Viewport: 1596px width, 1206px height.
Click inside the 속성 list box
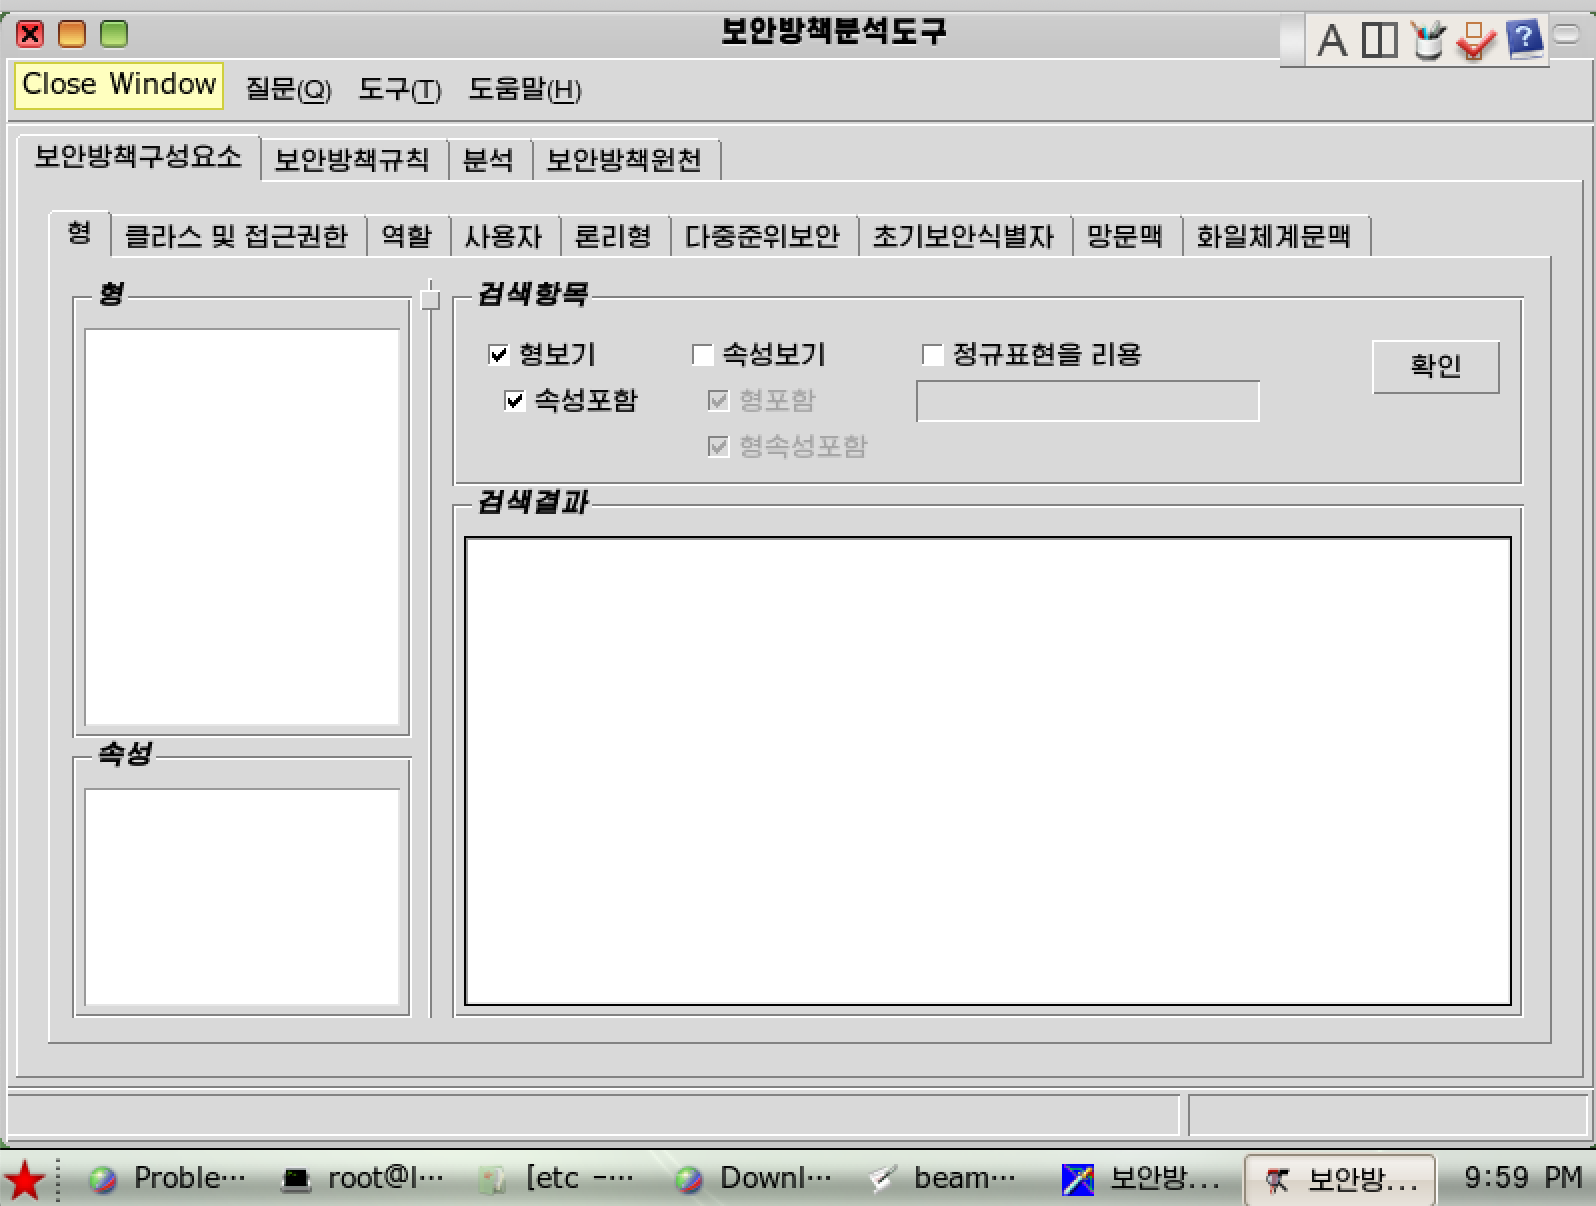click(x=242, y=897)
